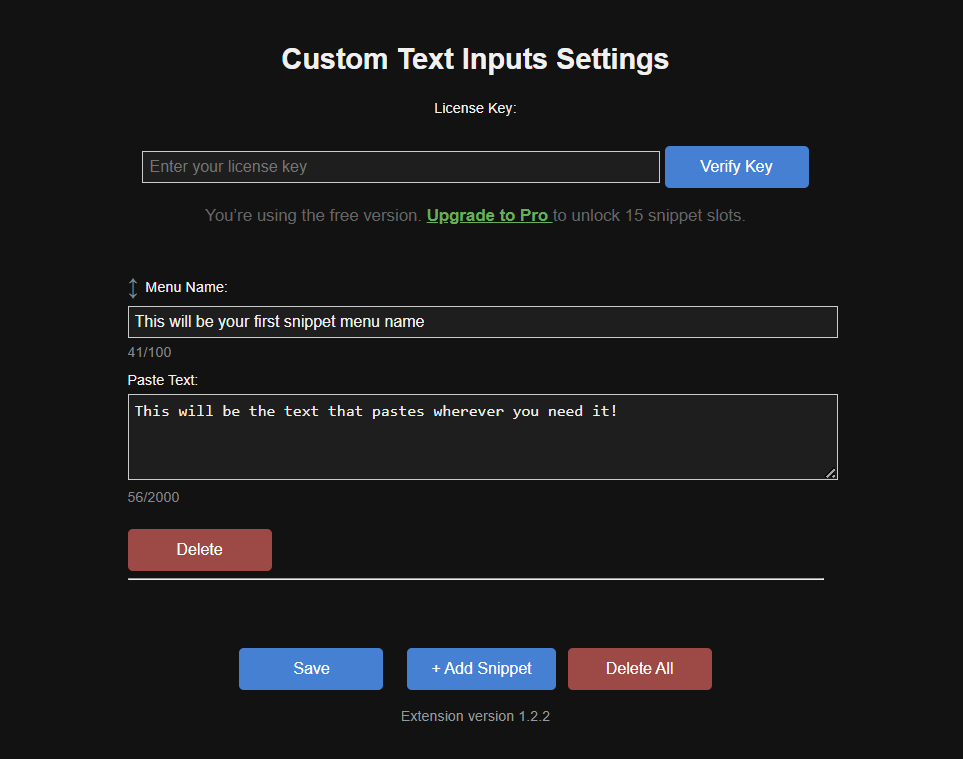
Task: Click the Save button
Action: pos(311,669)
